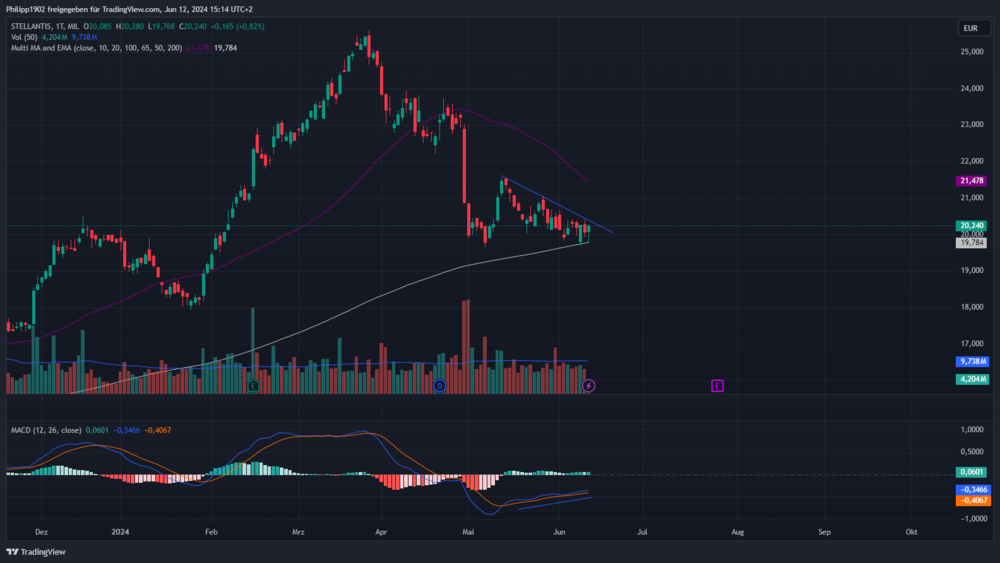Click the green 4,204M volume label

click(x=973, y=379)
